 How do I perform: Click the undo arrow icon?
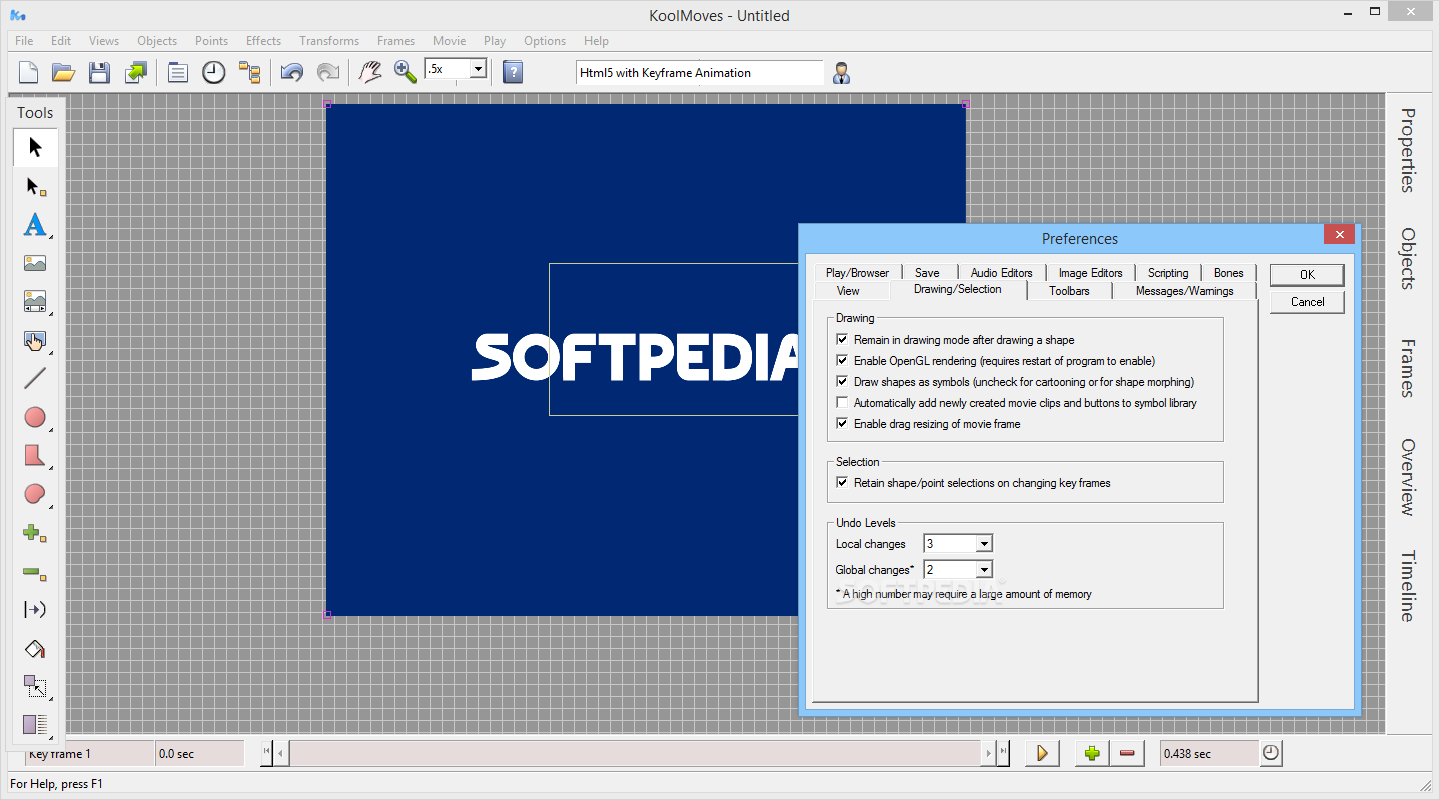292,72
